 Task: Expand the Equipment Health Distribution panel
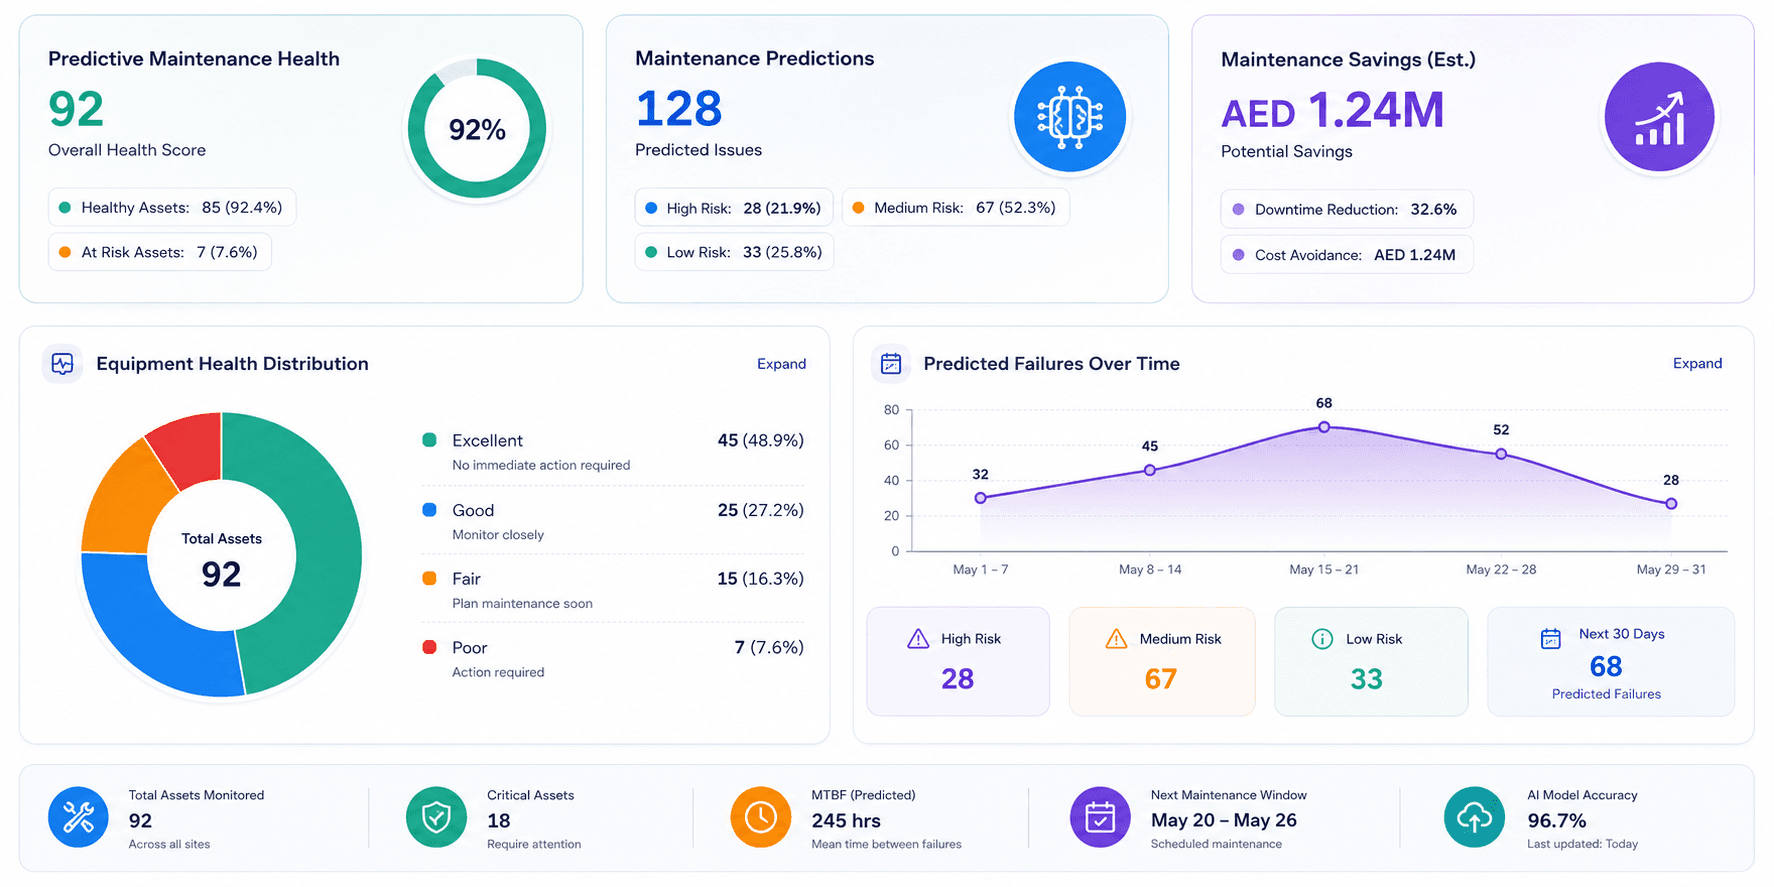click(781, 364)
